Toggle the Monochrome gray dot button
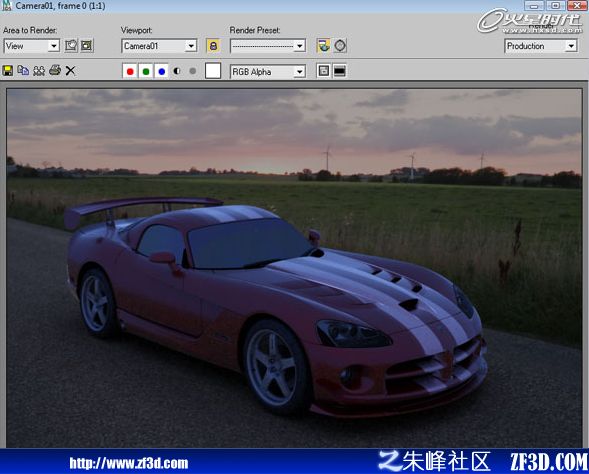Screen dimensions: 589x474 tap(193, 71)
